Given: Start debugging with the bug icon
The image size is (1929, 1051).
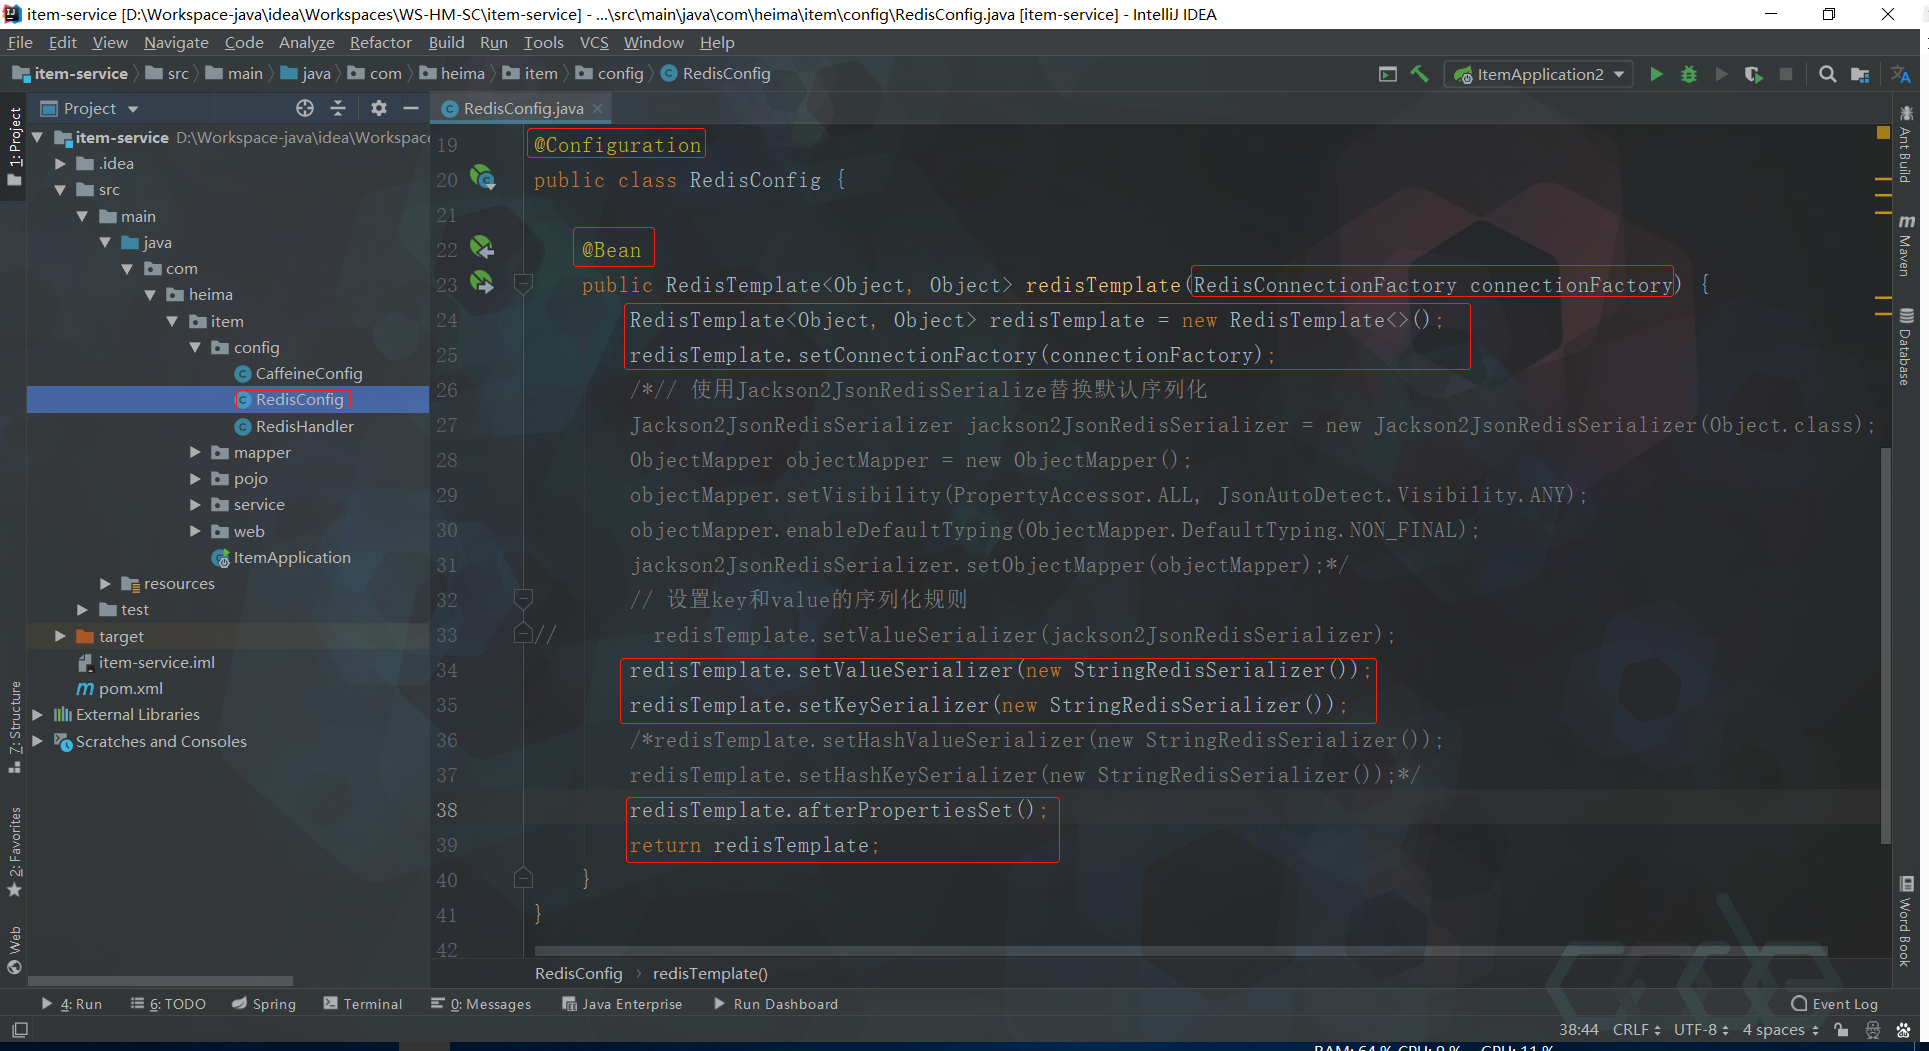Looking at the screenshot, I should point(1689,74).
